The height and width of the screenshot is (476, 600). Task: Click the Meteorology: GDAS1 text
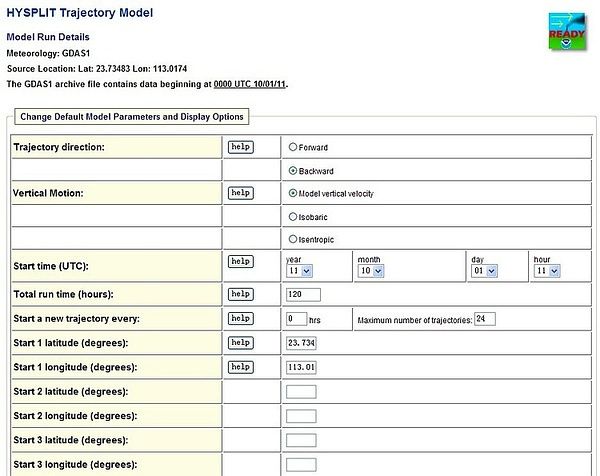pos(48,53)
